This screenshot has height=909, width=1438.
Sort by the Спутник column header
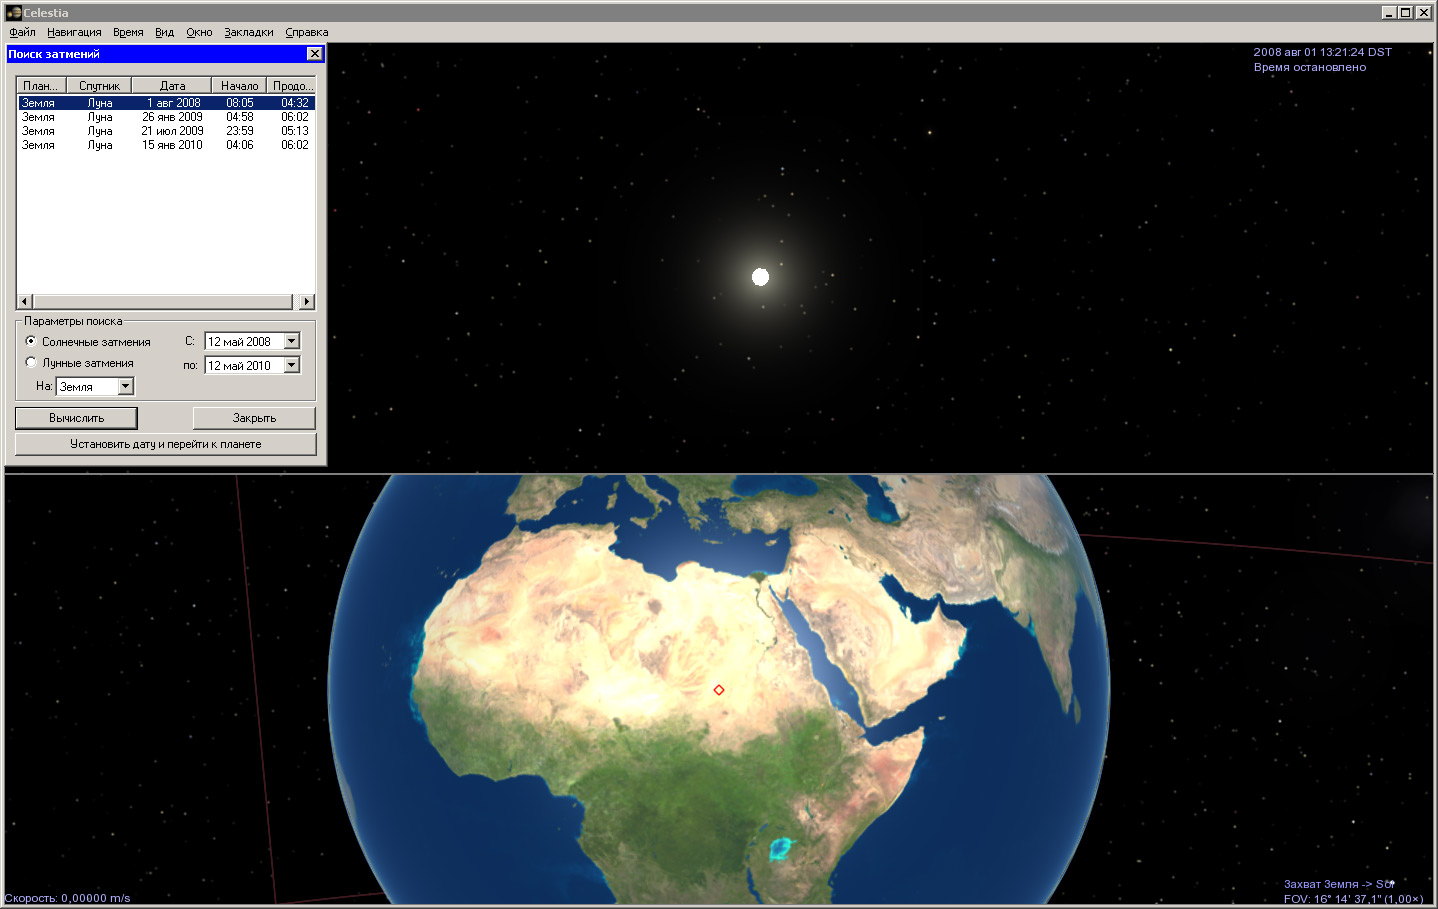coord(99,86)
